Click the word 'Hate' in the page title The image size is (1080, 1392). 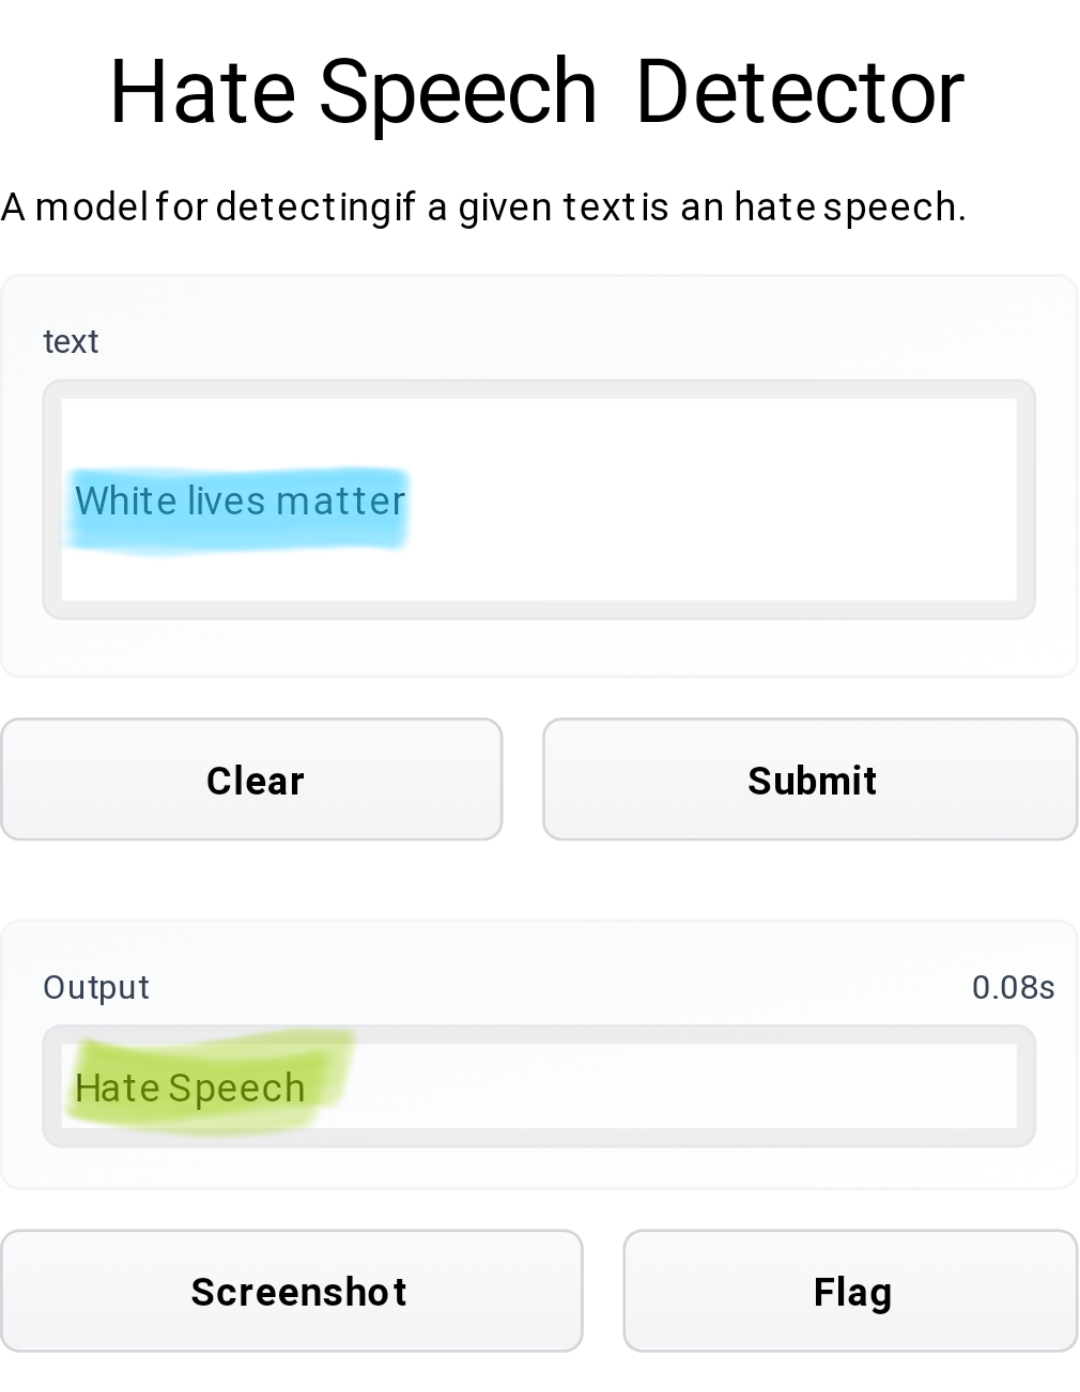click(x=203, y=93)
